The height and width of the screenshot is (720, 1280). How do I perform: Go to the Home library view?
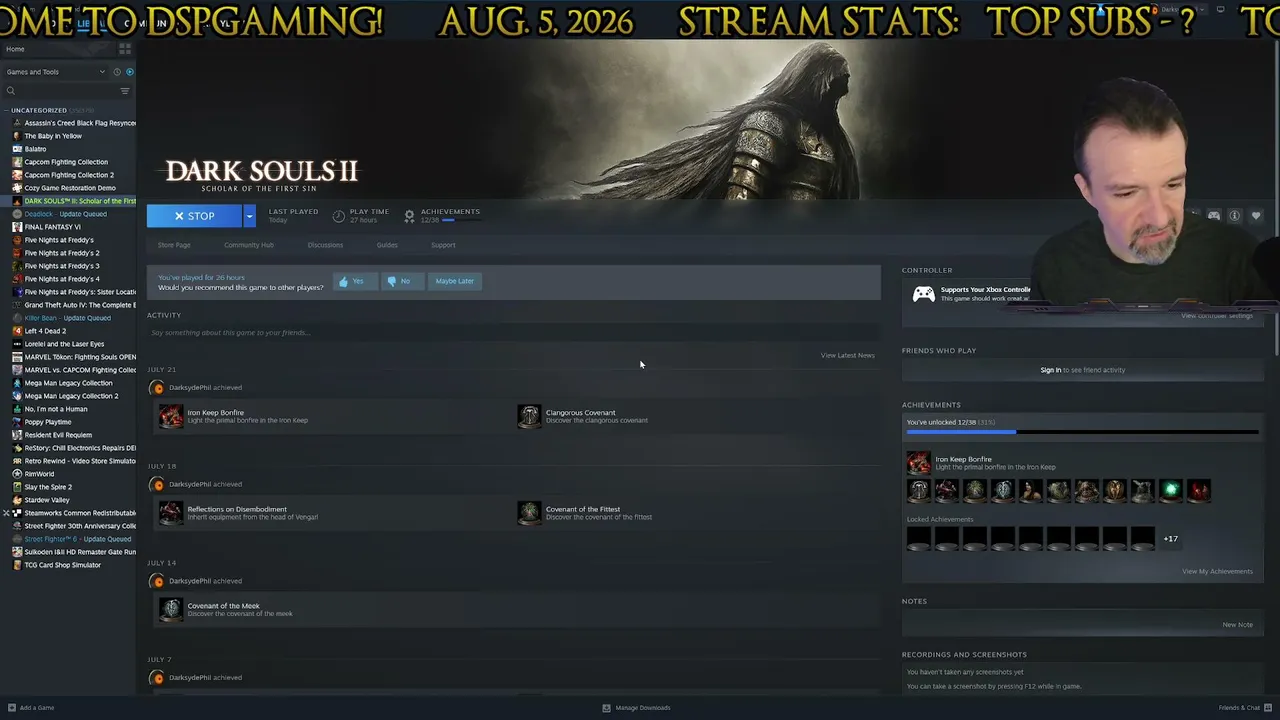(x=15, y=49)
